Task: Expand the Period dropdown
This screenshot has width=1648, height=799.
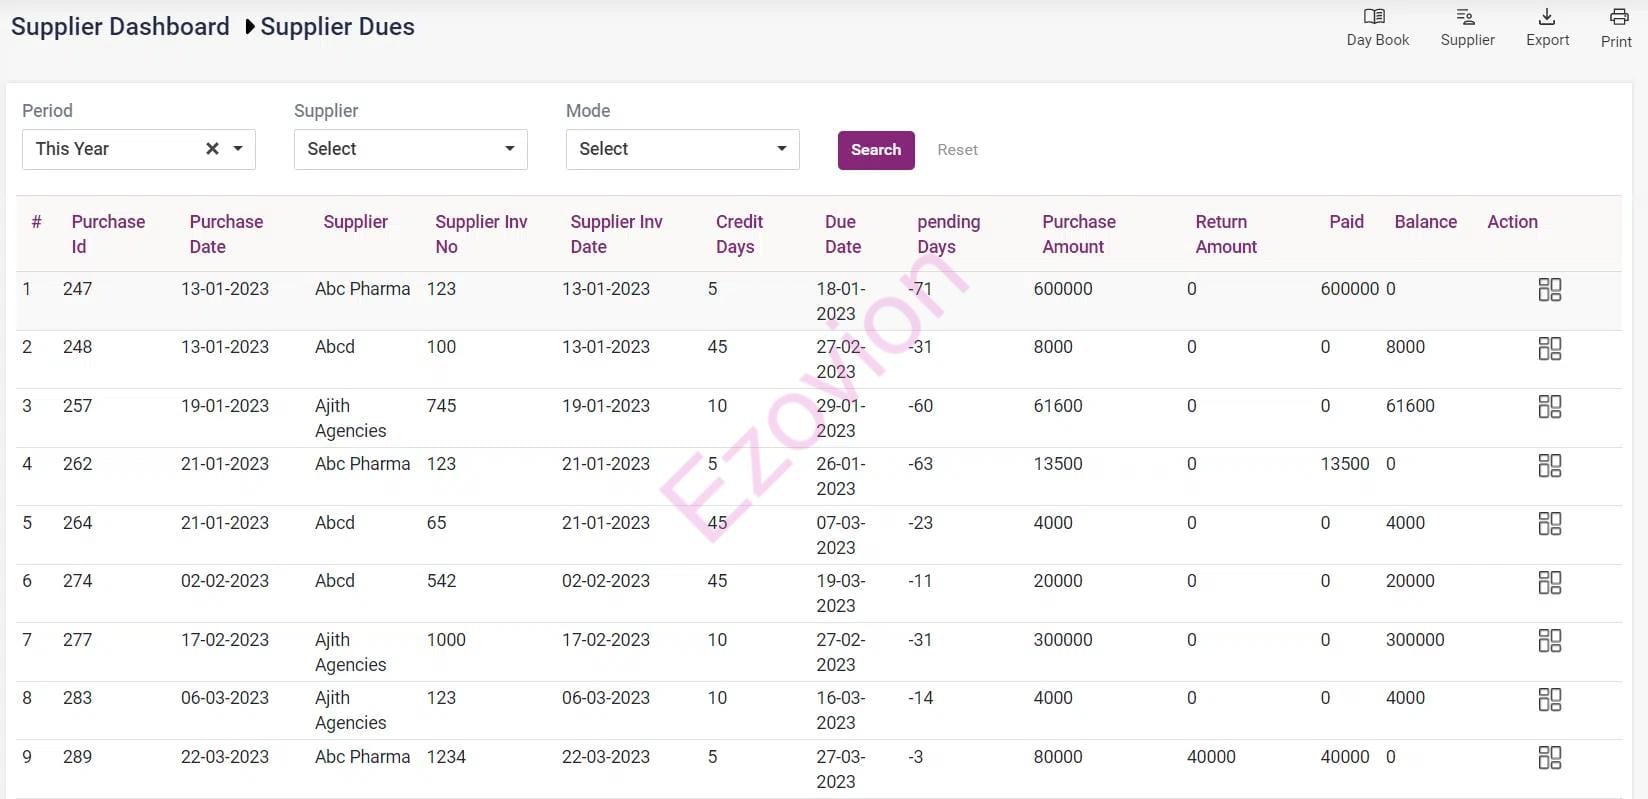Action: (x=238, y=149)
